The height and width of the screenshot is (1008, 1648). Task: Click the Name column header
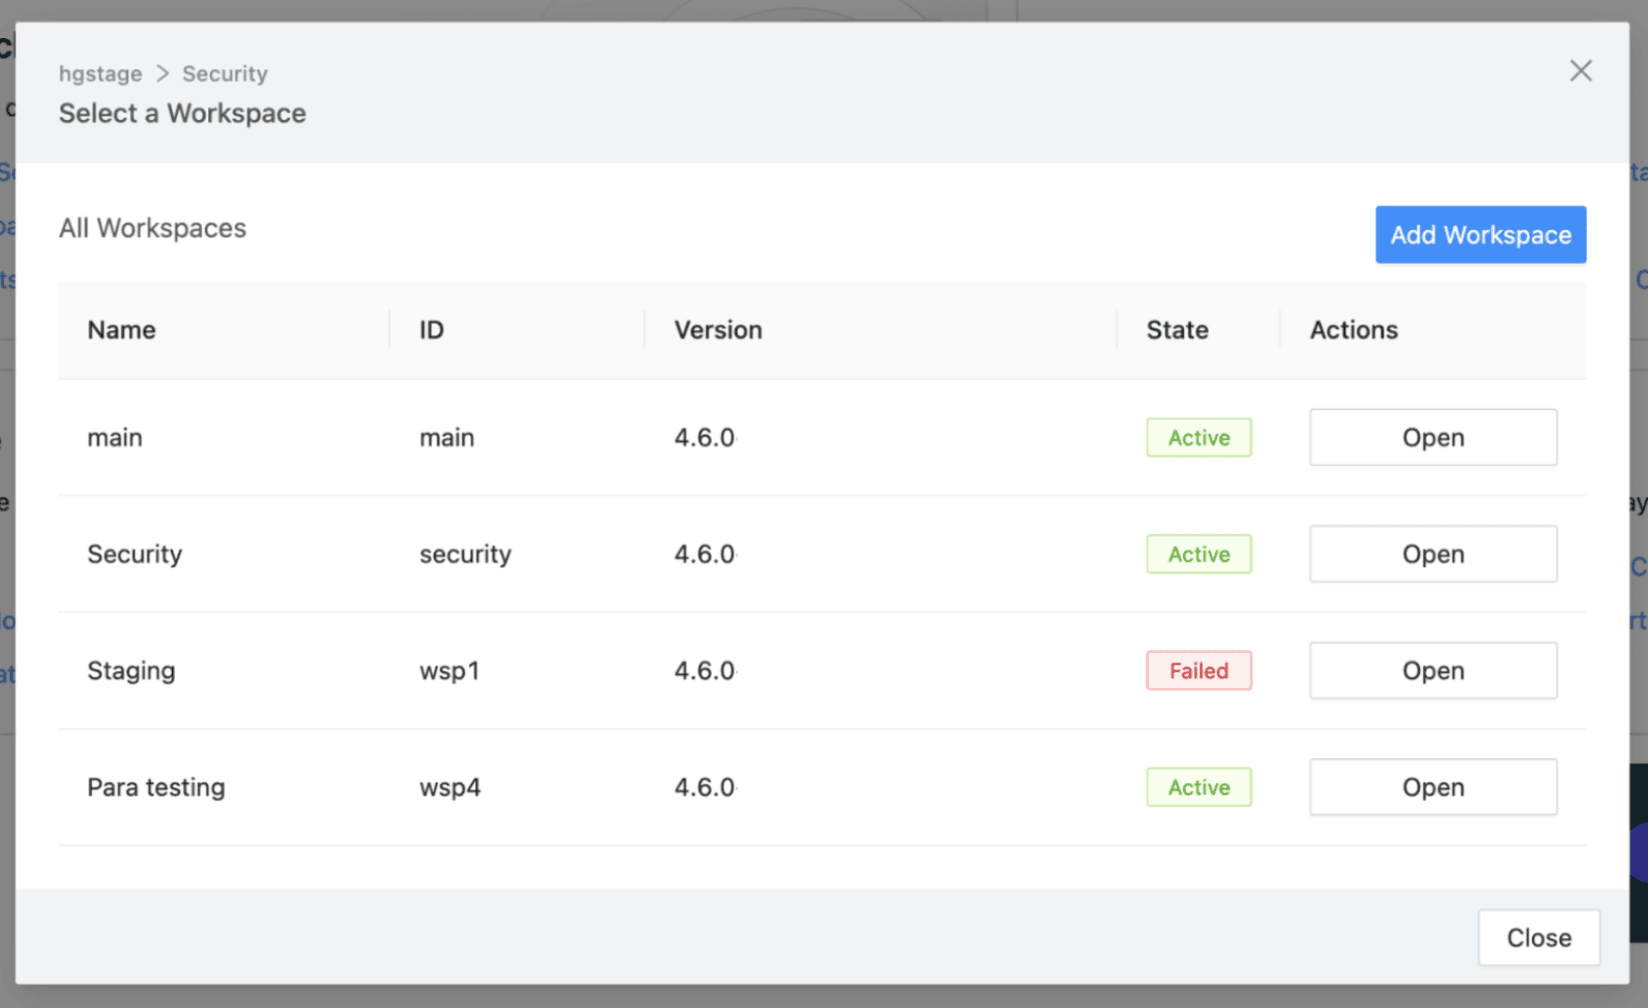click(121, 330)
